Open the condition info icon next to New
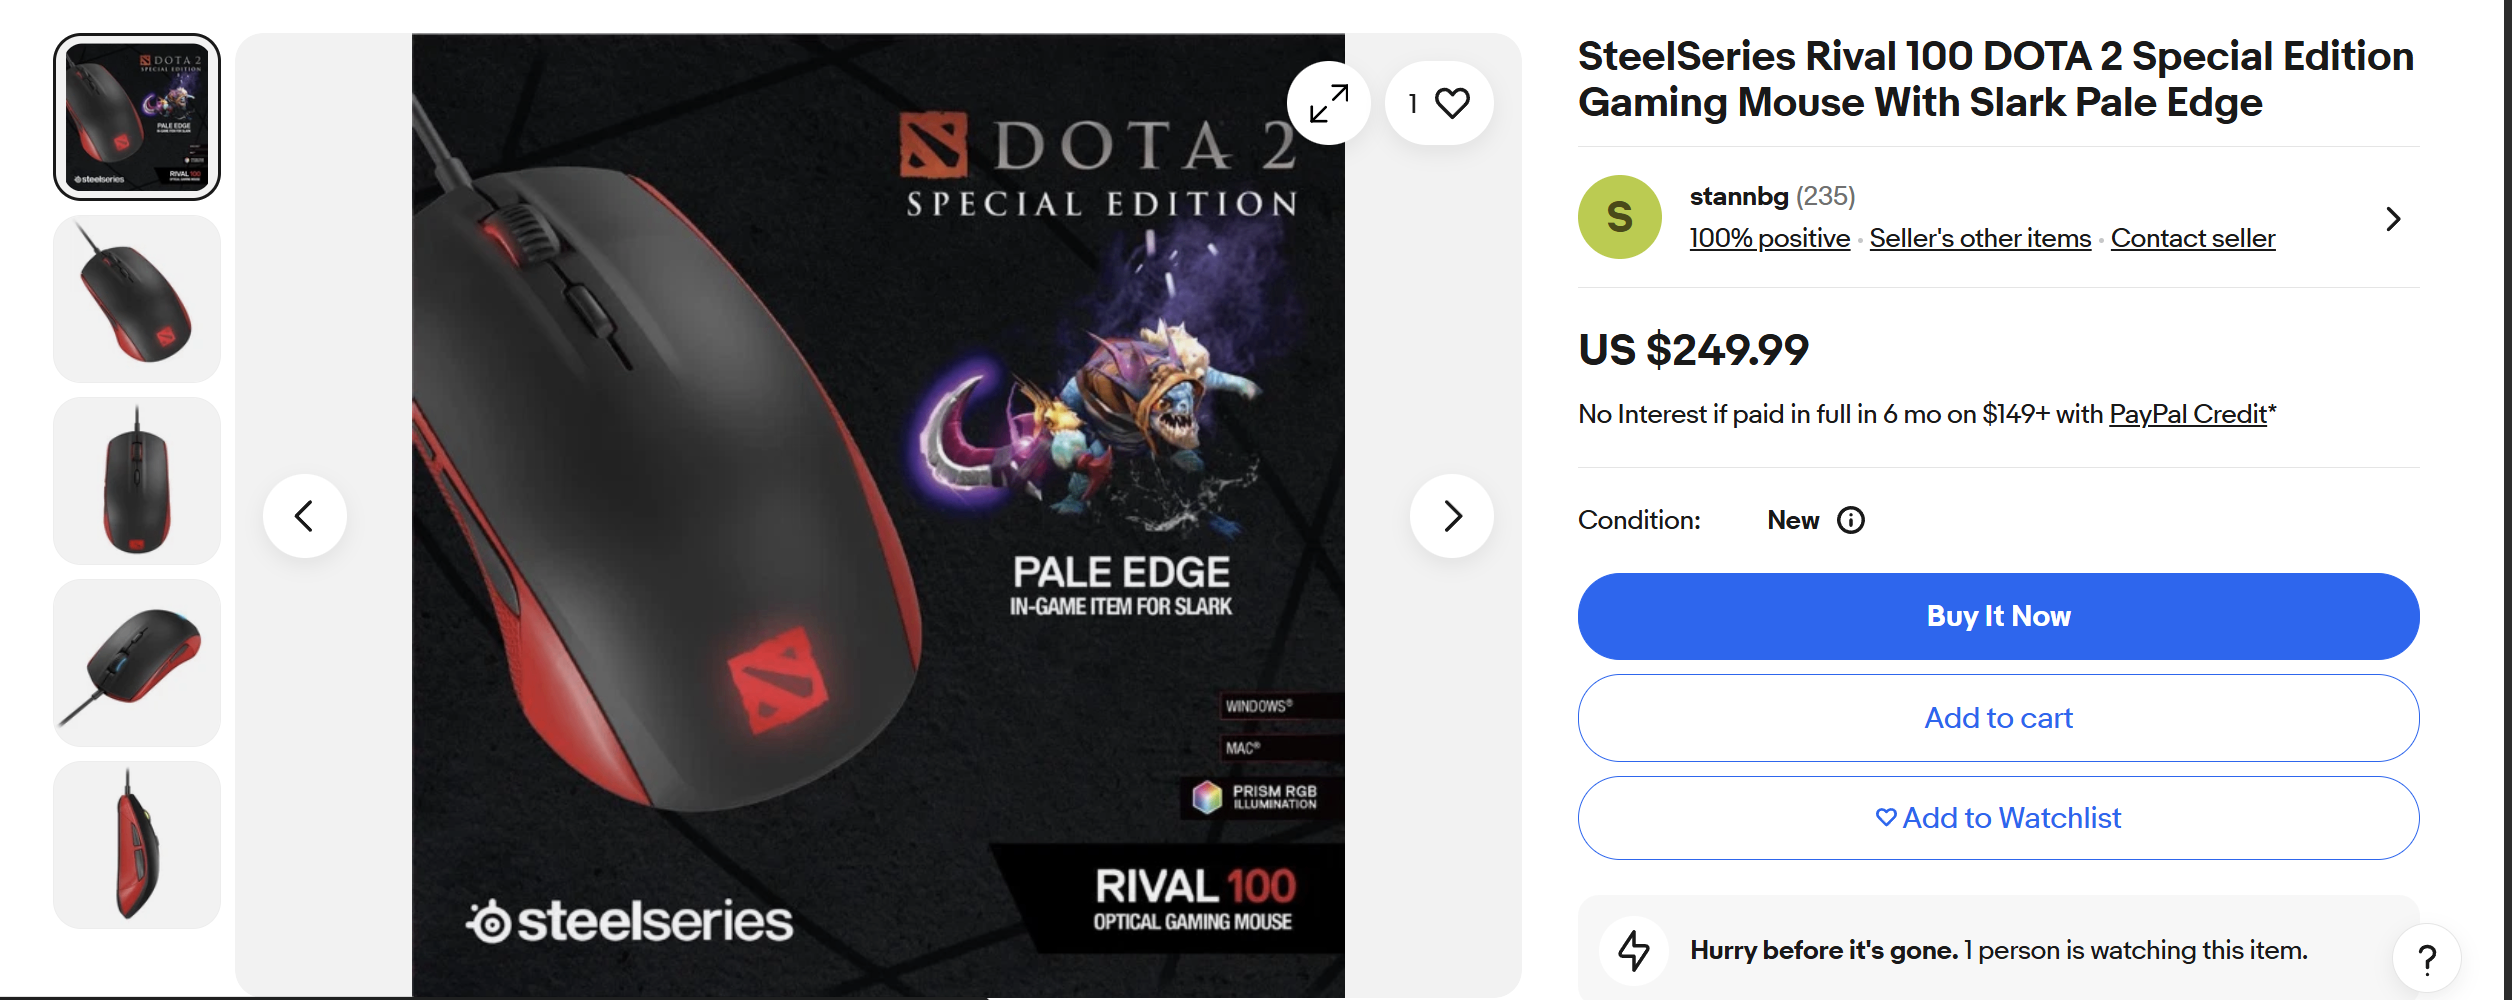Viewport: 2512px width, 1000px height. tap(1851, 520)
